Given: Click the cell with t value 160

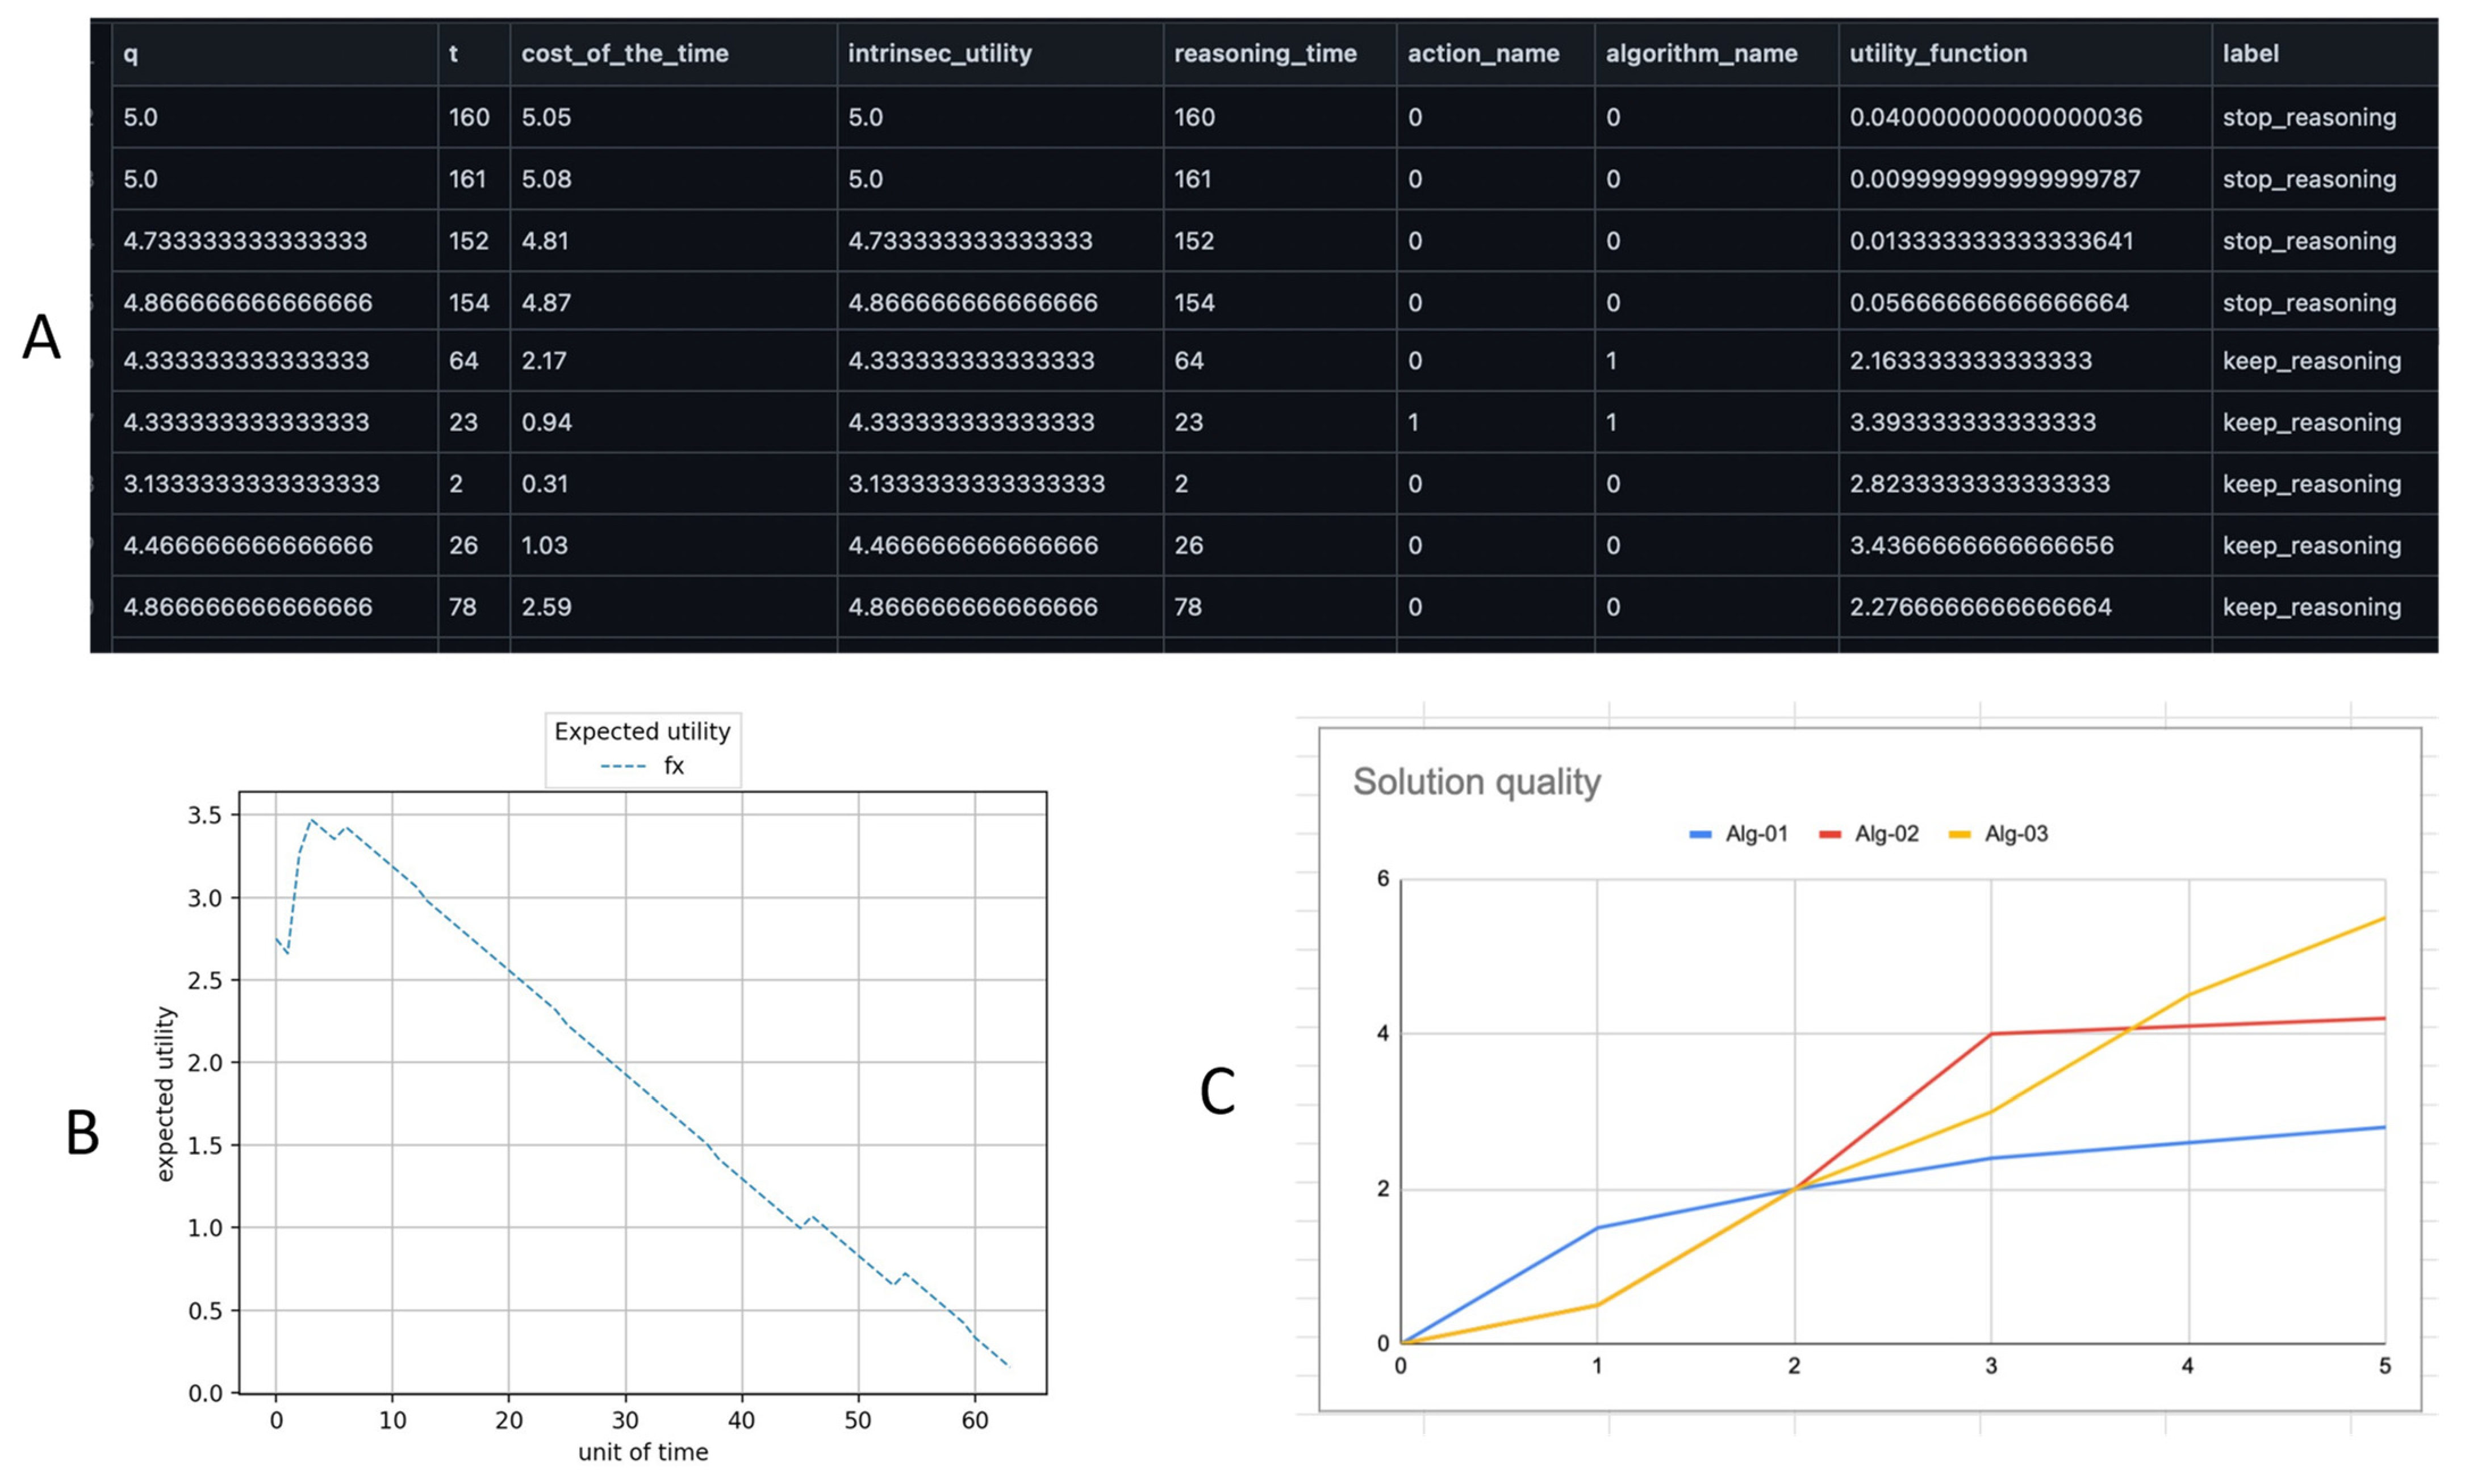Looking at the screenshot, I should tap(468, 117).
